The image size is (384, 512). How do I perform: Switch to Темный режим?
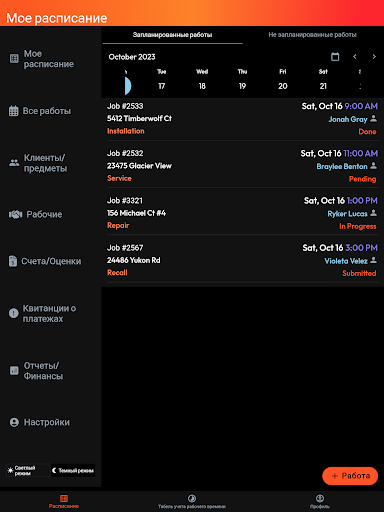(73, 471)
